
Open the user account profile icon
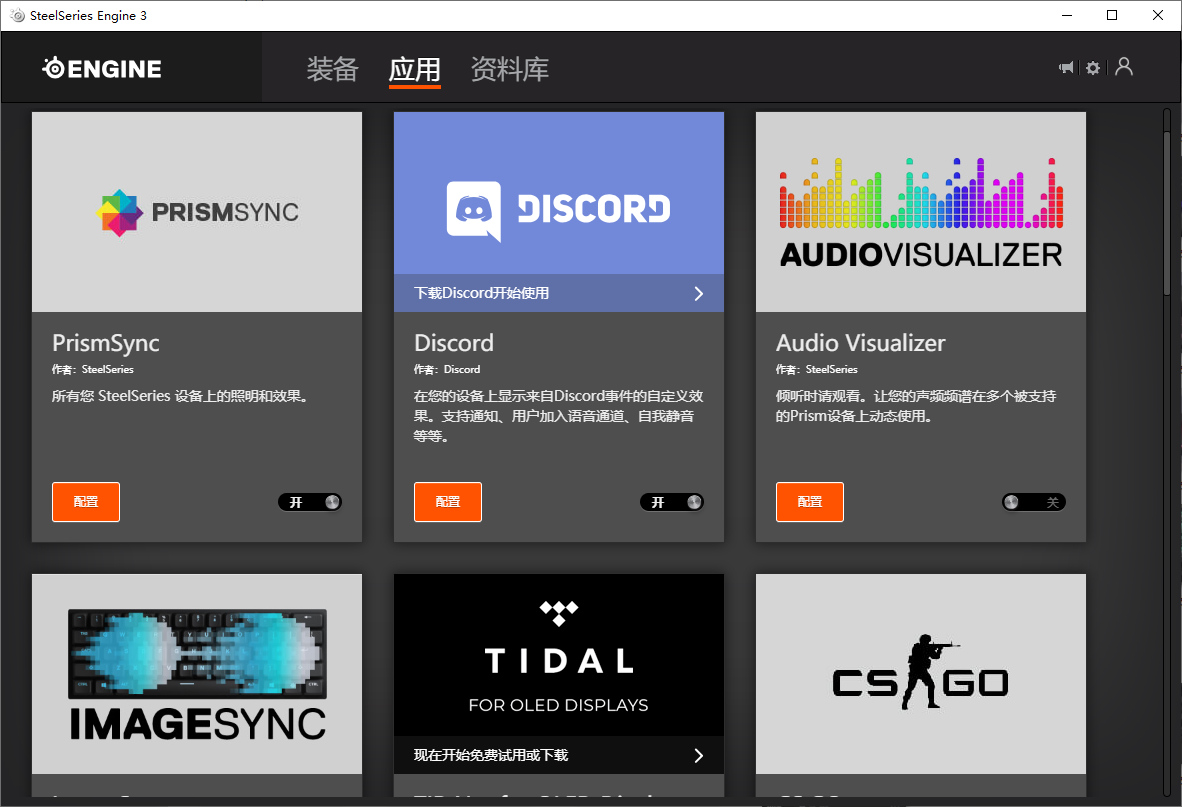(x=1123, y=68)
